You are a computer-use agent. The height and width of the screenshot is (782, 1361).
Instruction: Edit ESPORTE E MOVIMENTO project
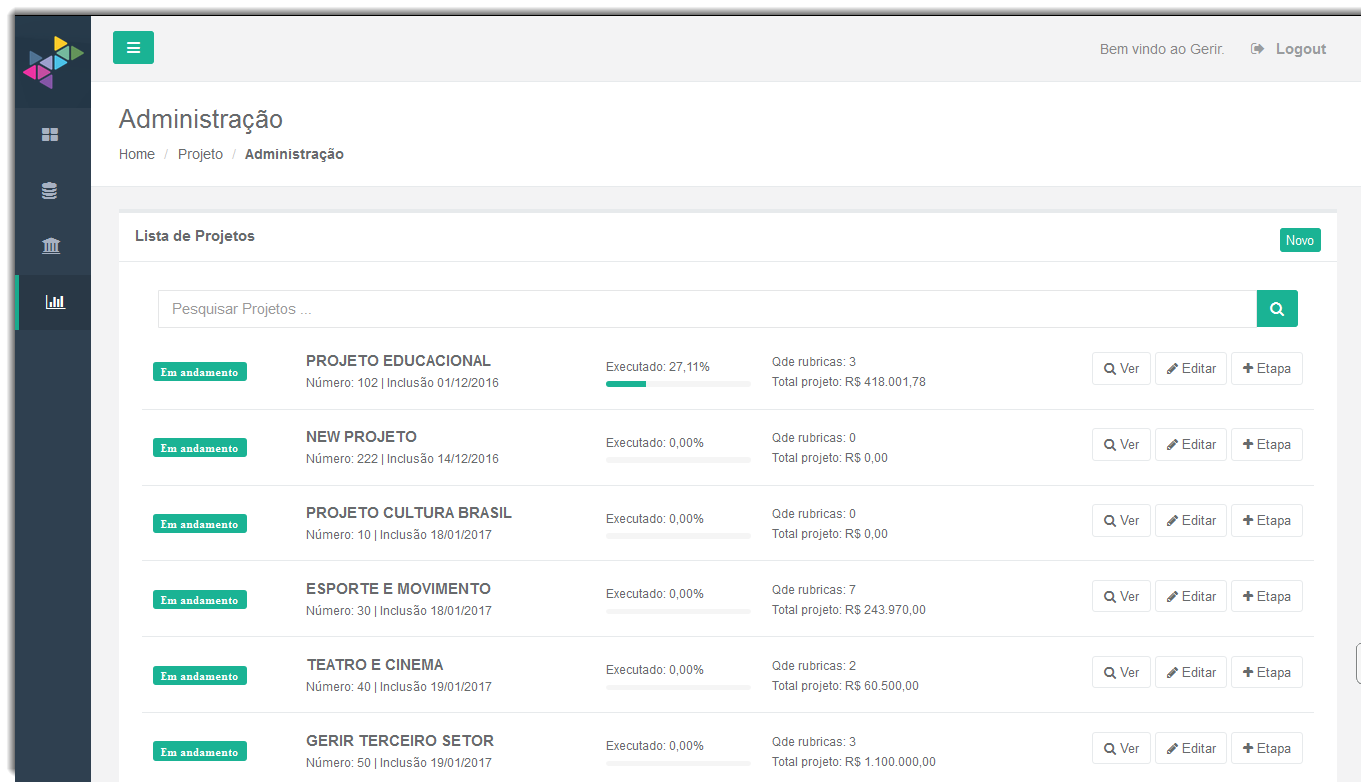[x=1191, y=596]
